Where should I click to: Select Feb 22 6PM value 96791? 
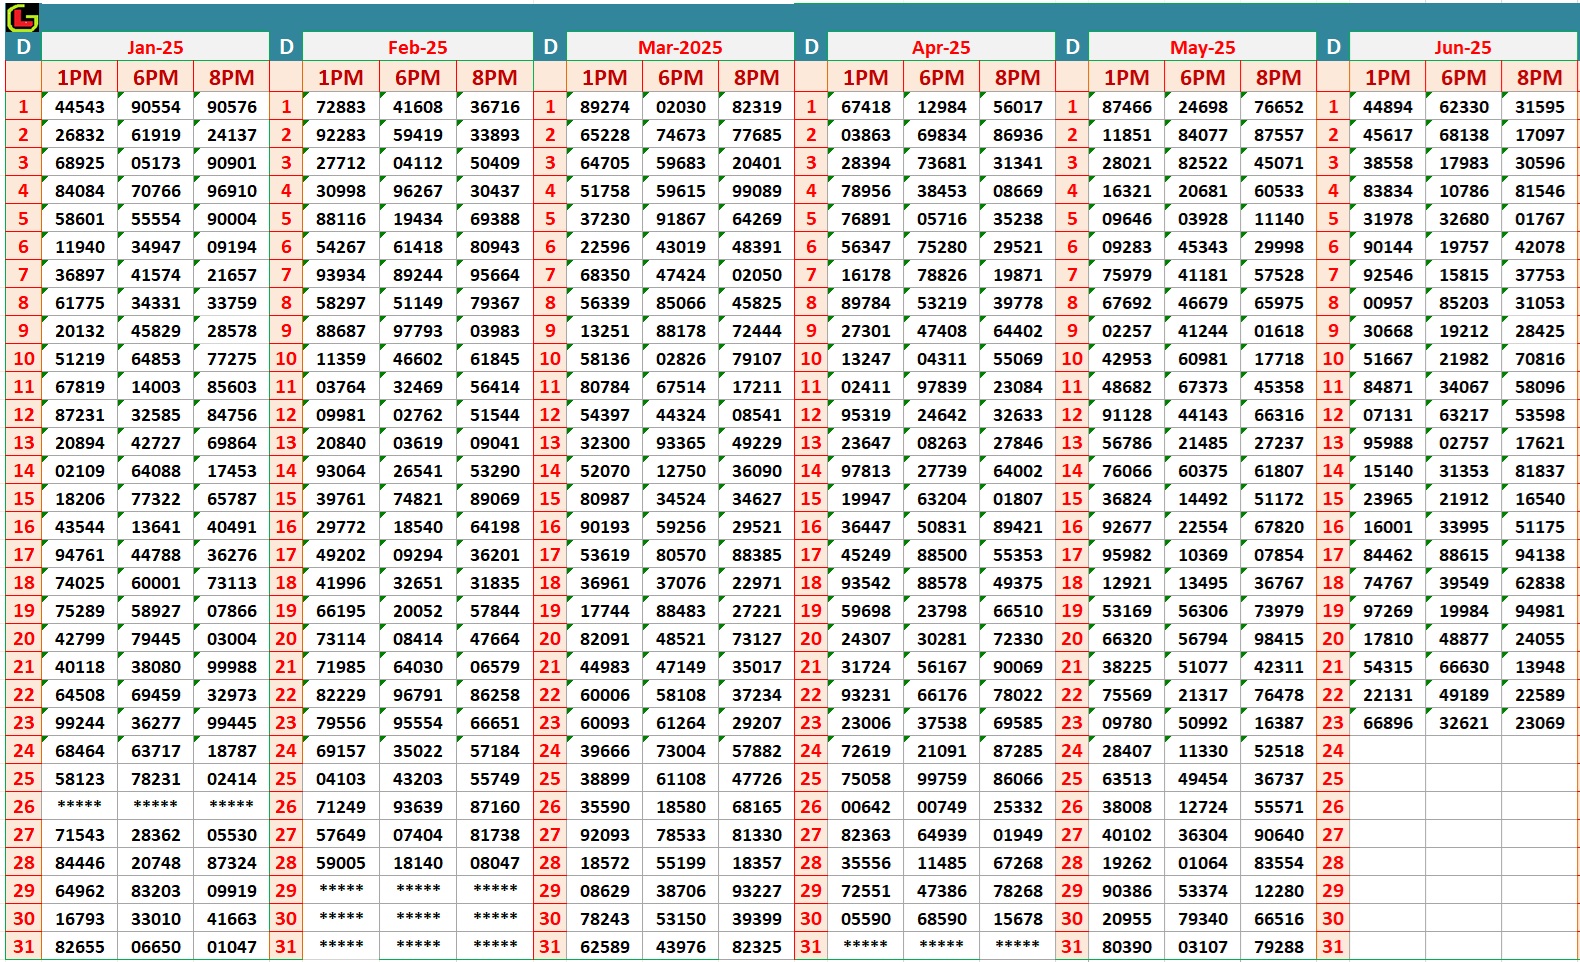418,694
